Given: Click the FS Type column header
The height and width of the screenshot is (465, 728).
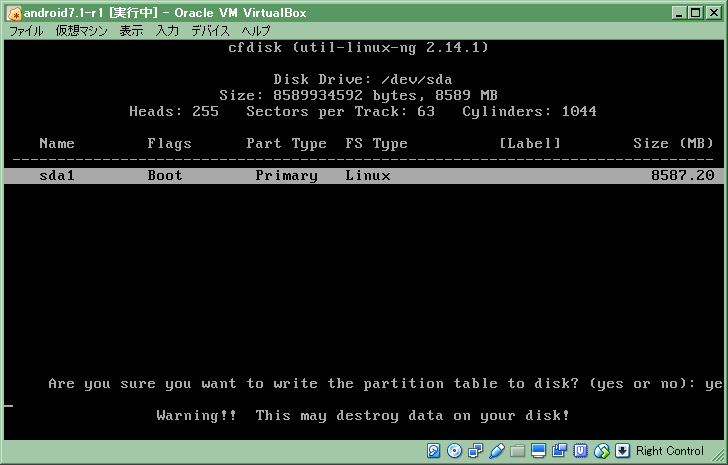Looking at the screenshot, I should coord(377,143).
